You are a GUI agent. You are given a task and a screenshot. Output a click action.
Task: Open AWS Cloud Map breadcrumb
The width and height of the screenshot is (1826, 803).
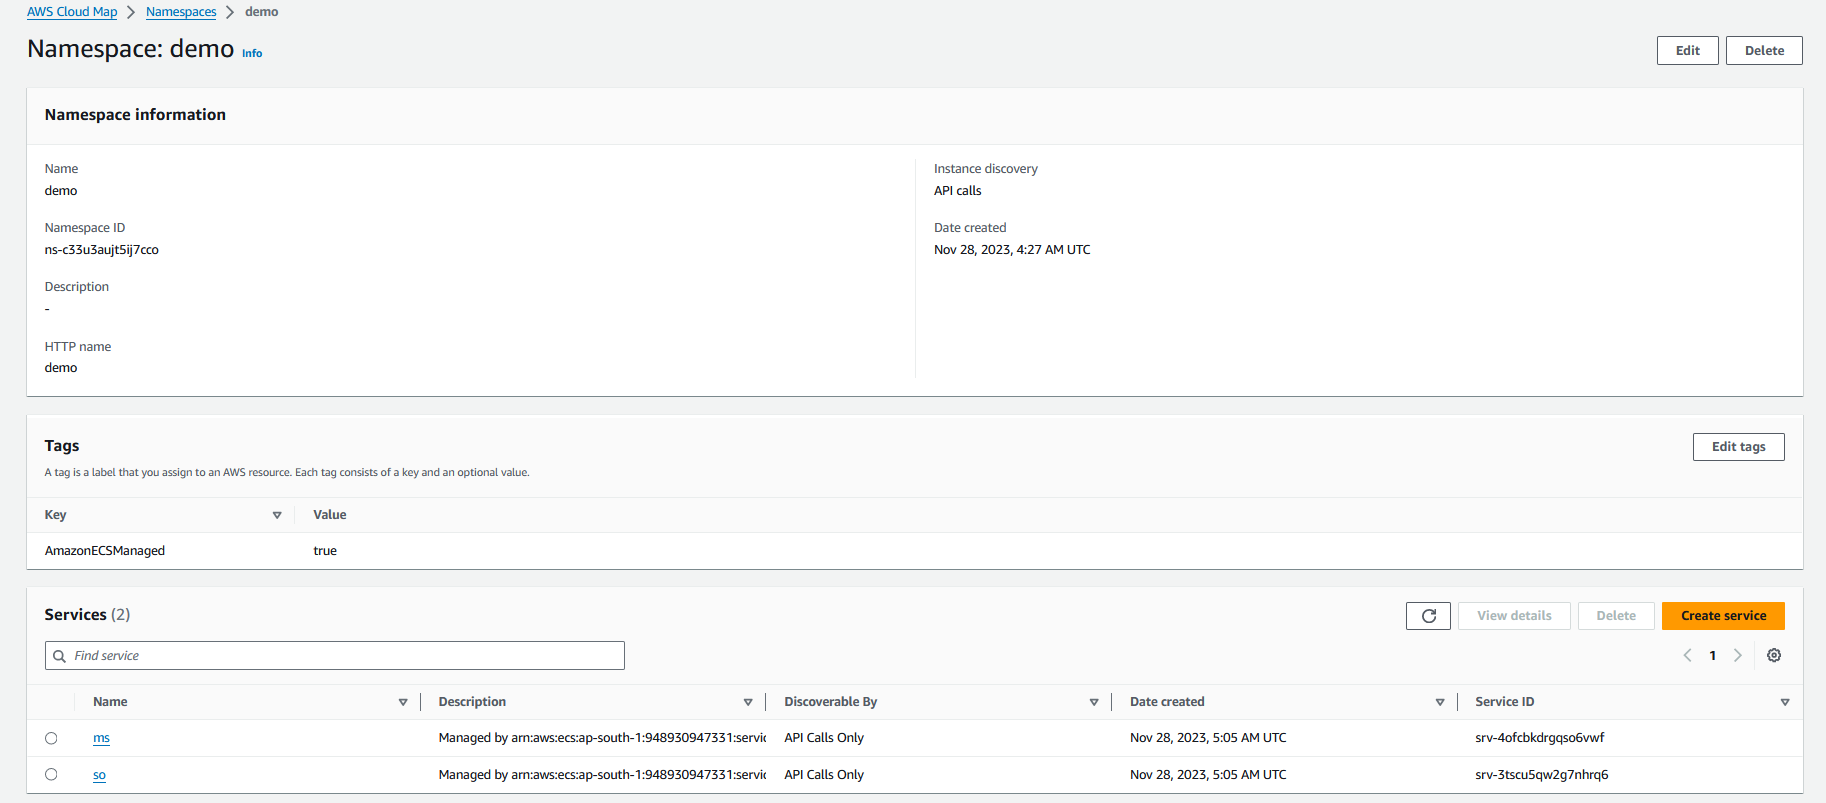pyautogui.click(x=72, y=12)
